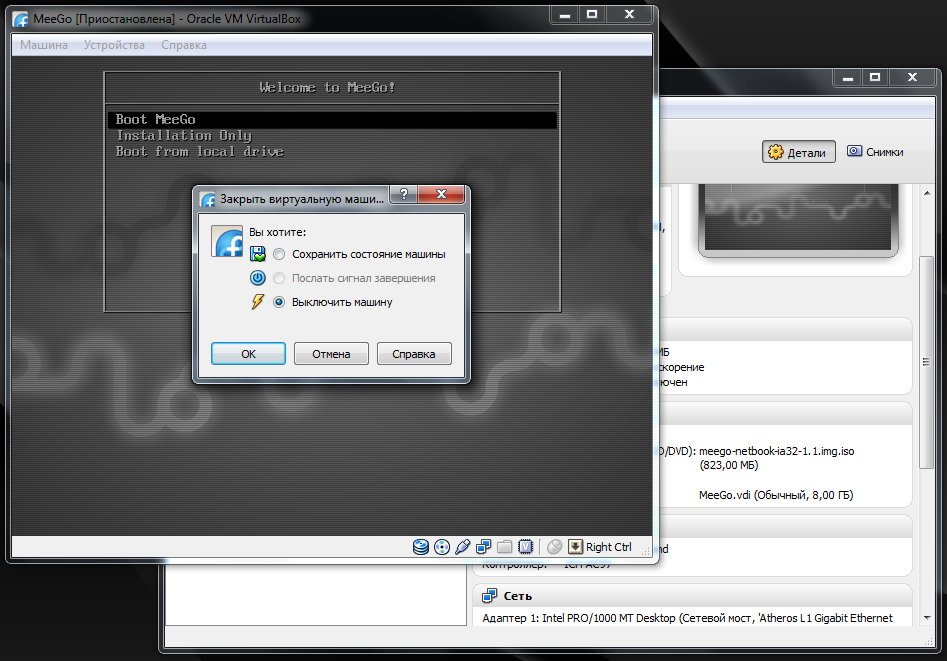947x661 pixels.
Task: Switch to the 'Снимки' snapshots view
Action: click(875, 152)
